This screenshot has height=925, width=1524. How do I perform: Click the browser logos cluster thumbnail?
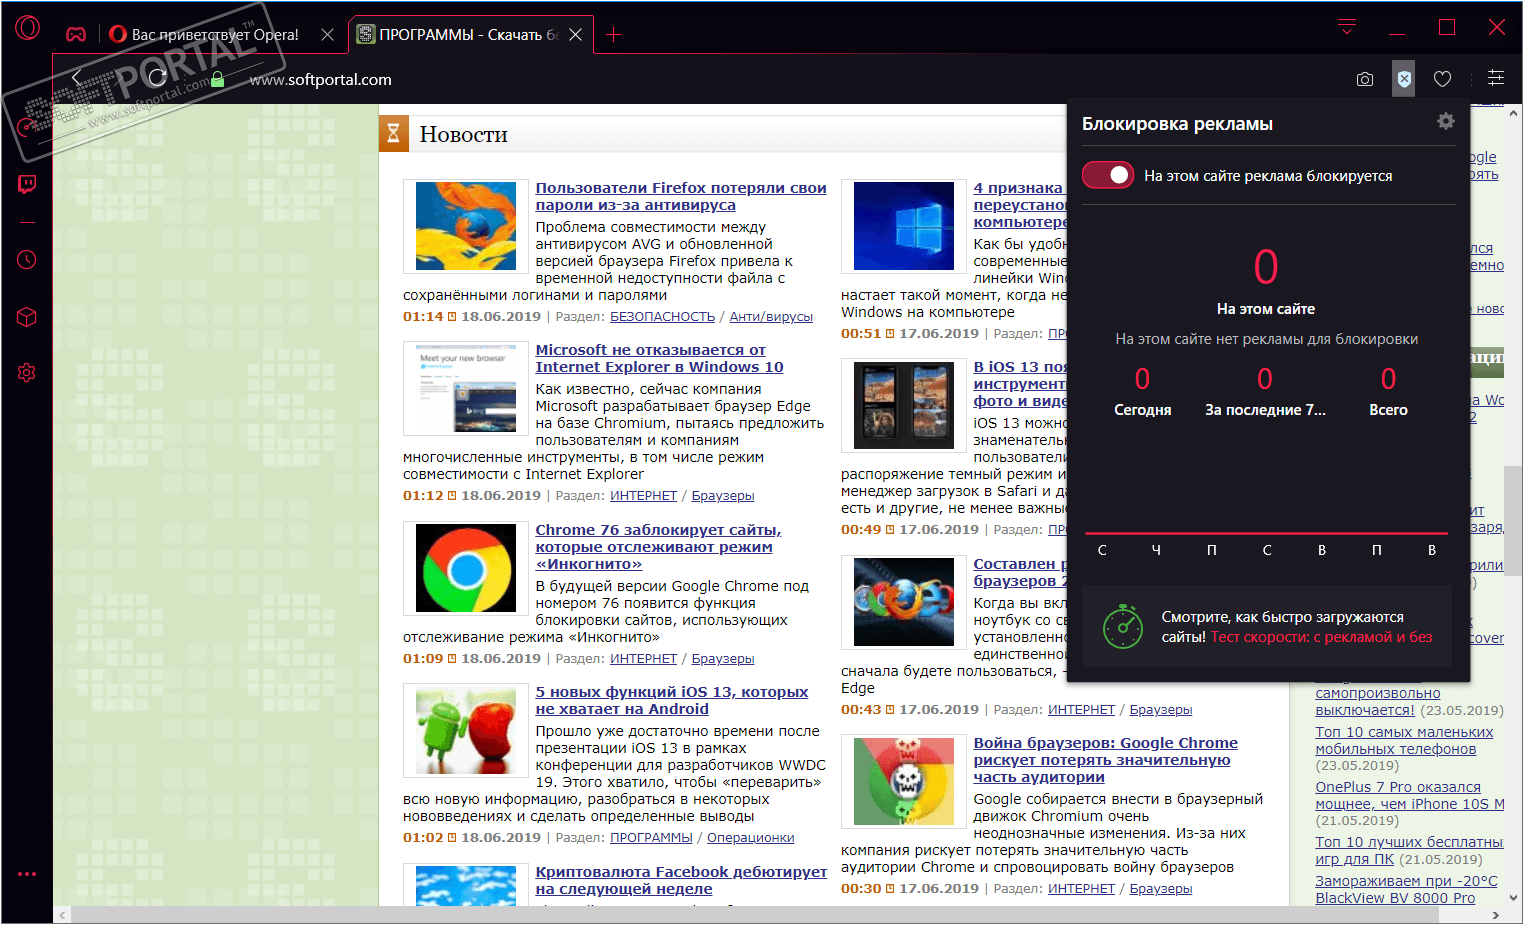(x=904, y=602)
